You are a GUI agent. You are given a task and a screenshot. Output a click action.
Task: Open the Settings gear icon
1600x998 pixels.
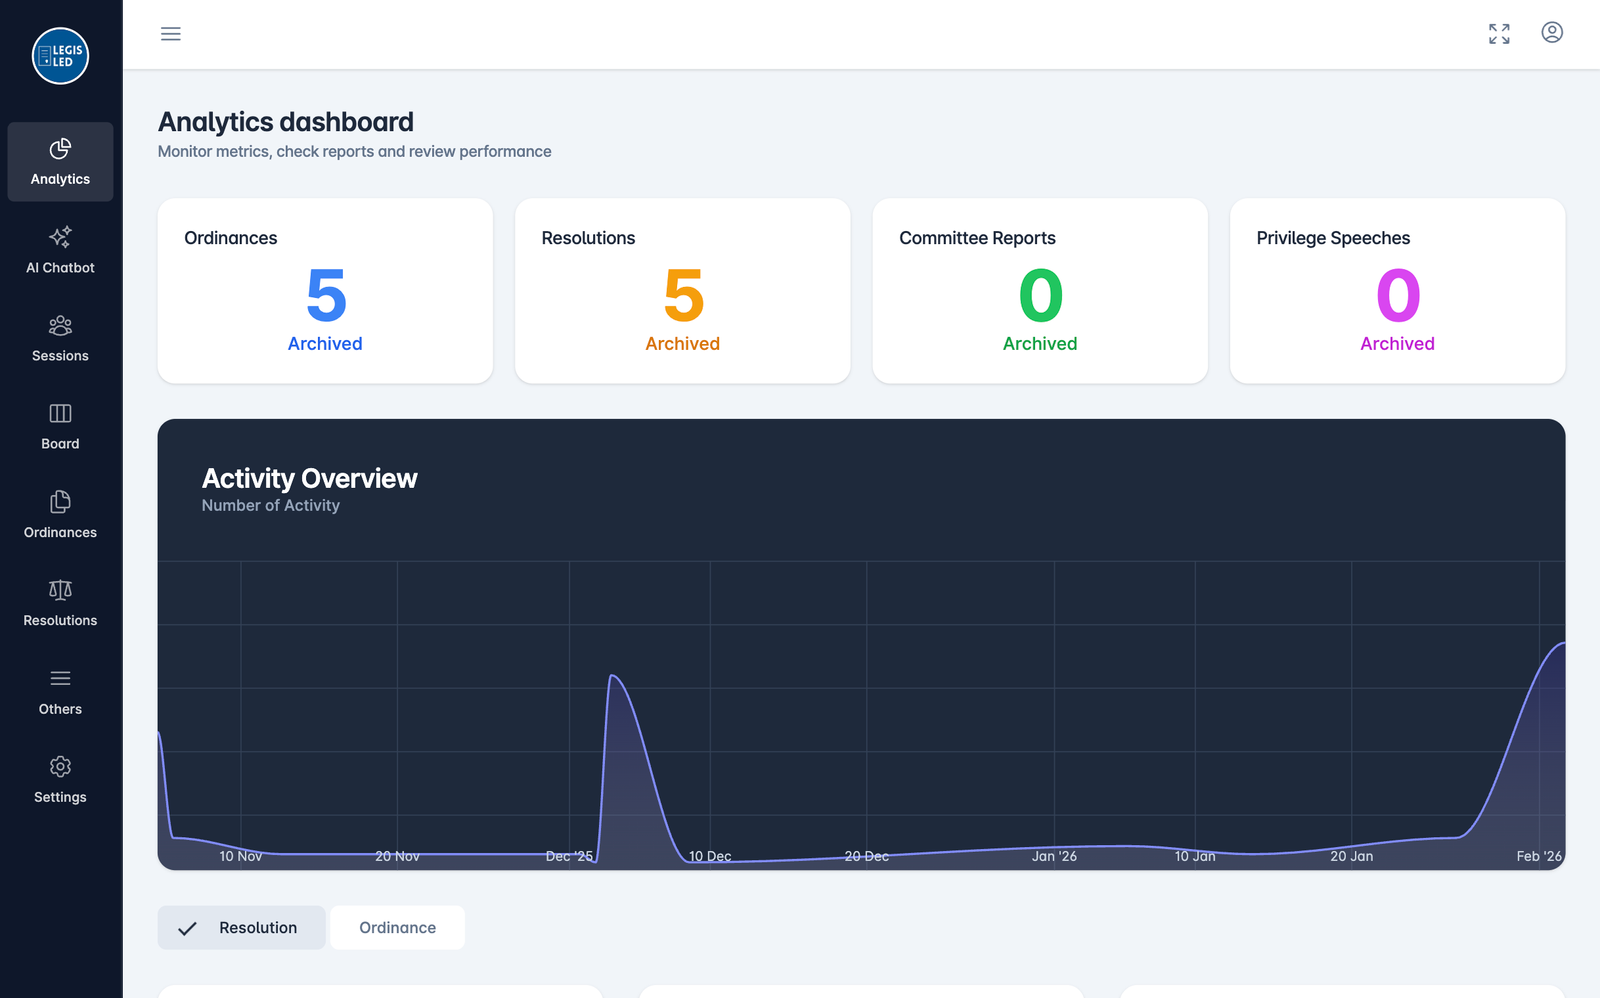pos(60,767)
